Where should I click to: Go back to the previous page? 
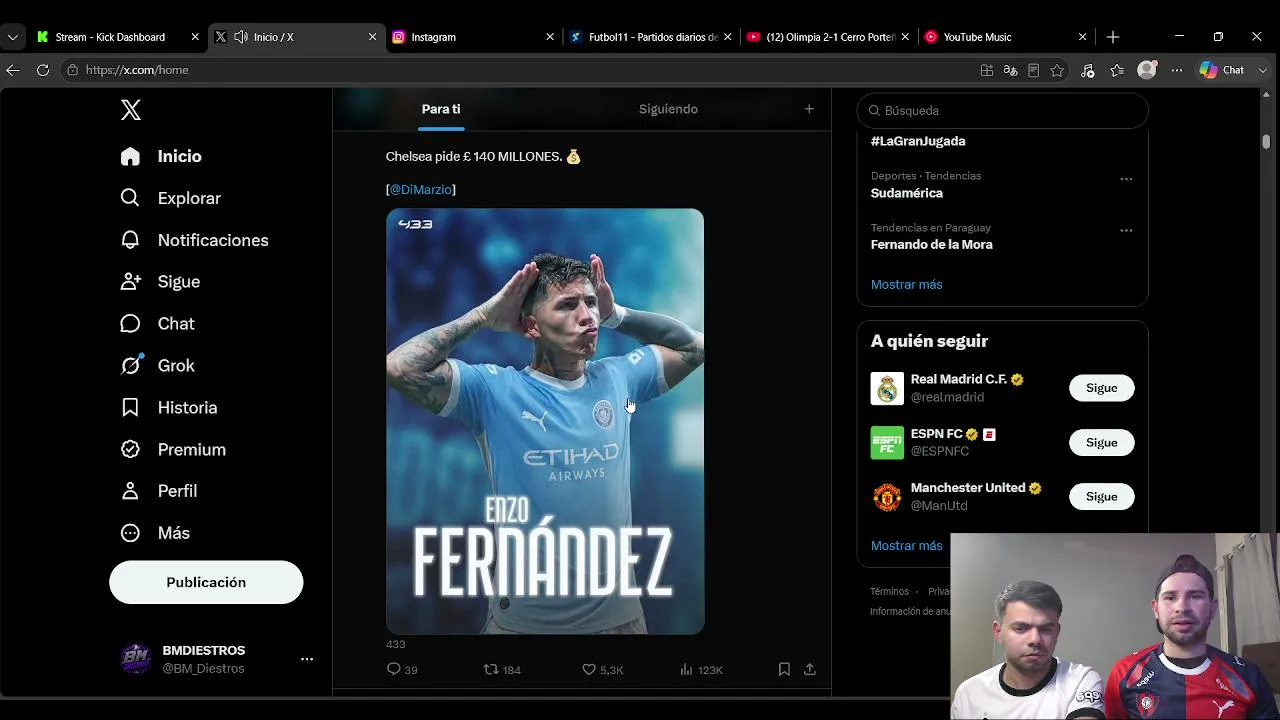pos(13,70)
